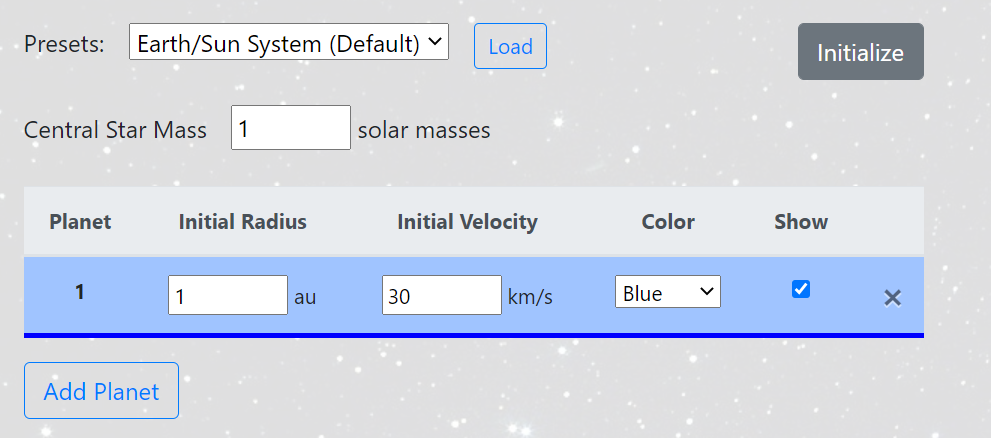
Task: Select planet row number 1 label
Action: pos(80,292)
